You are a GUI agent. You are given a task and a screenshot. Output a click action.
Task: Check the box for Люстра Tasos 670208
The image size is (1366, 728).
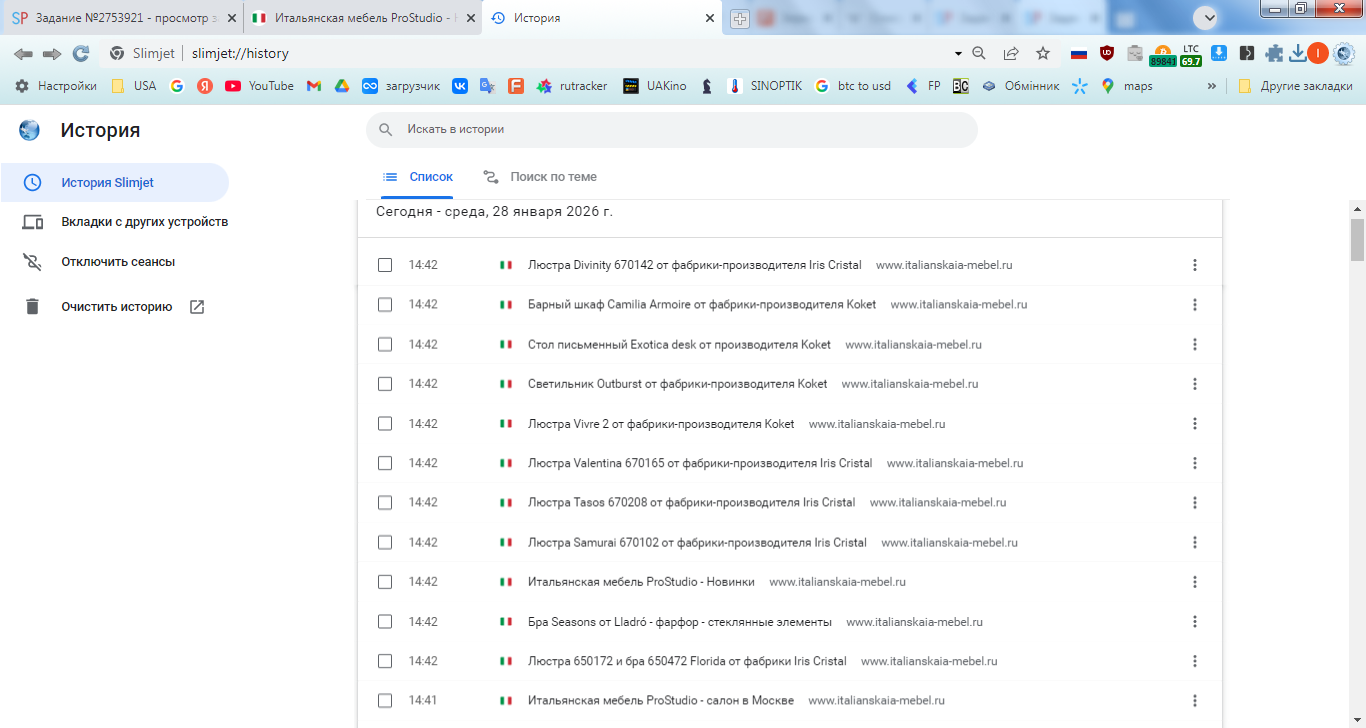(385, 502)
